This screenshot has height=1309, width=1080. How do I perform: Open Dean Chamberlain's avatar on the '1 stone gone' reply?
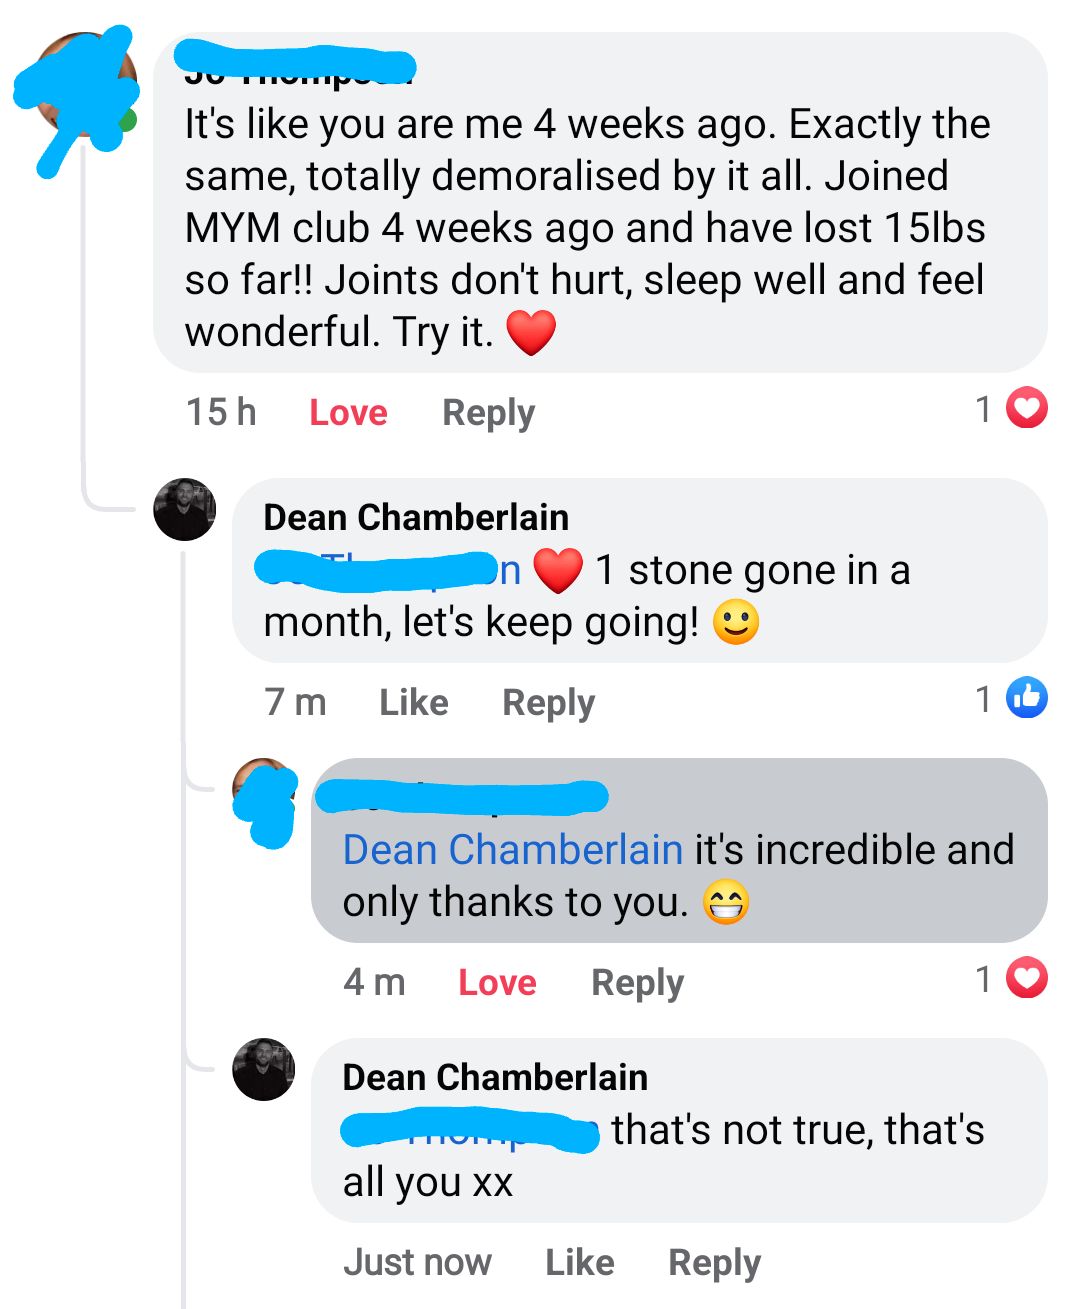coord(185,510)
